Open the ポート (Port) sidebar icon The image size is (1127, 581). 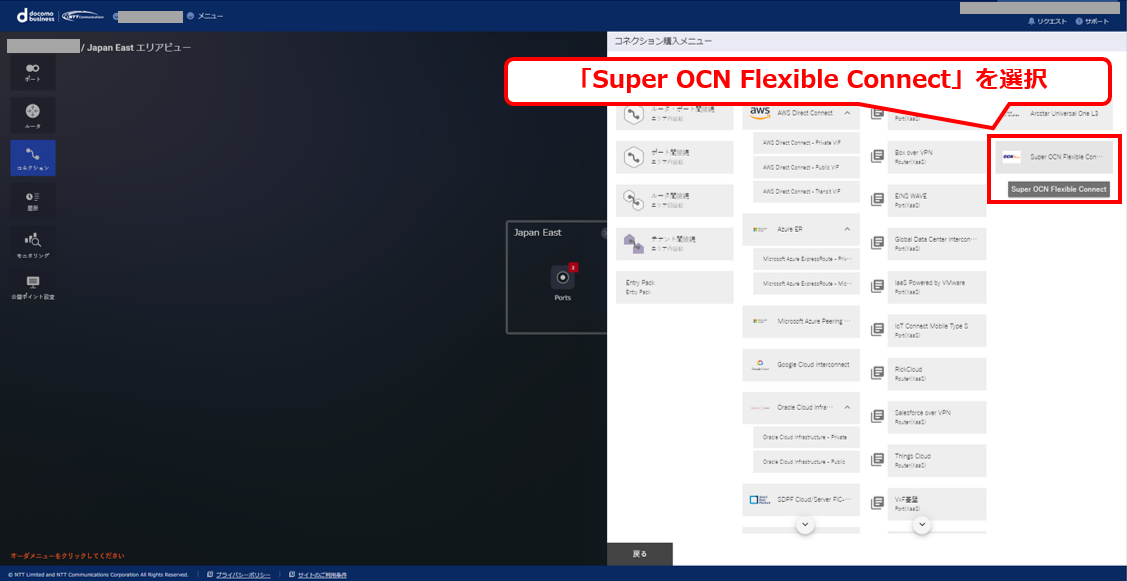click(32, 72)
